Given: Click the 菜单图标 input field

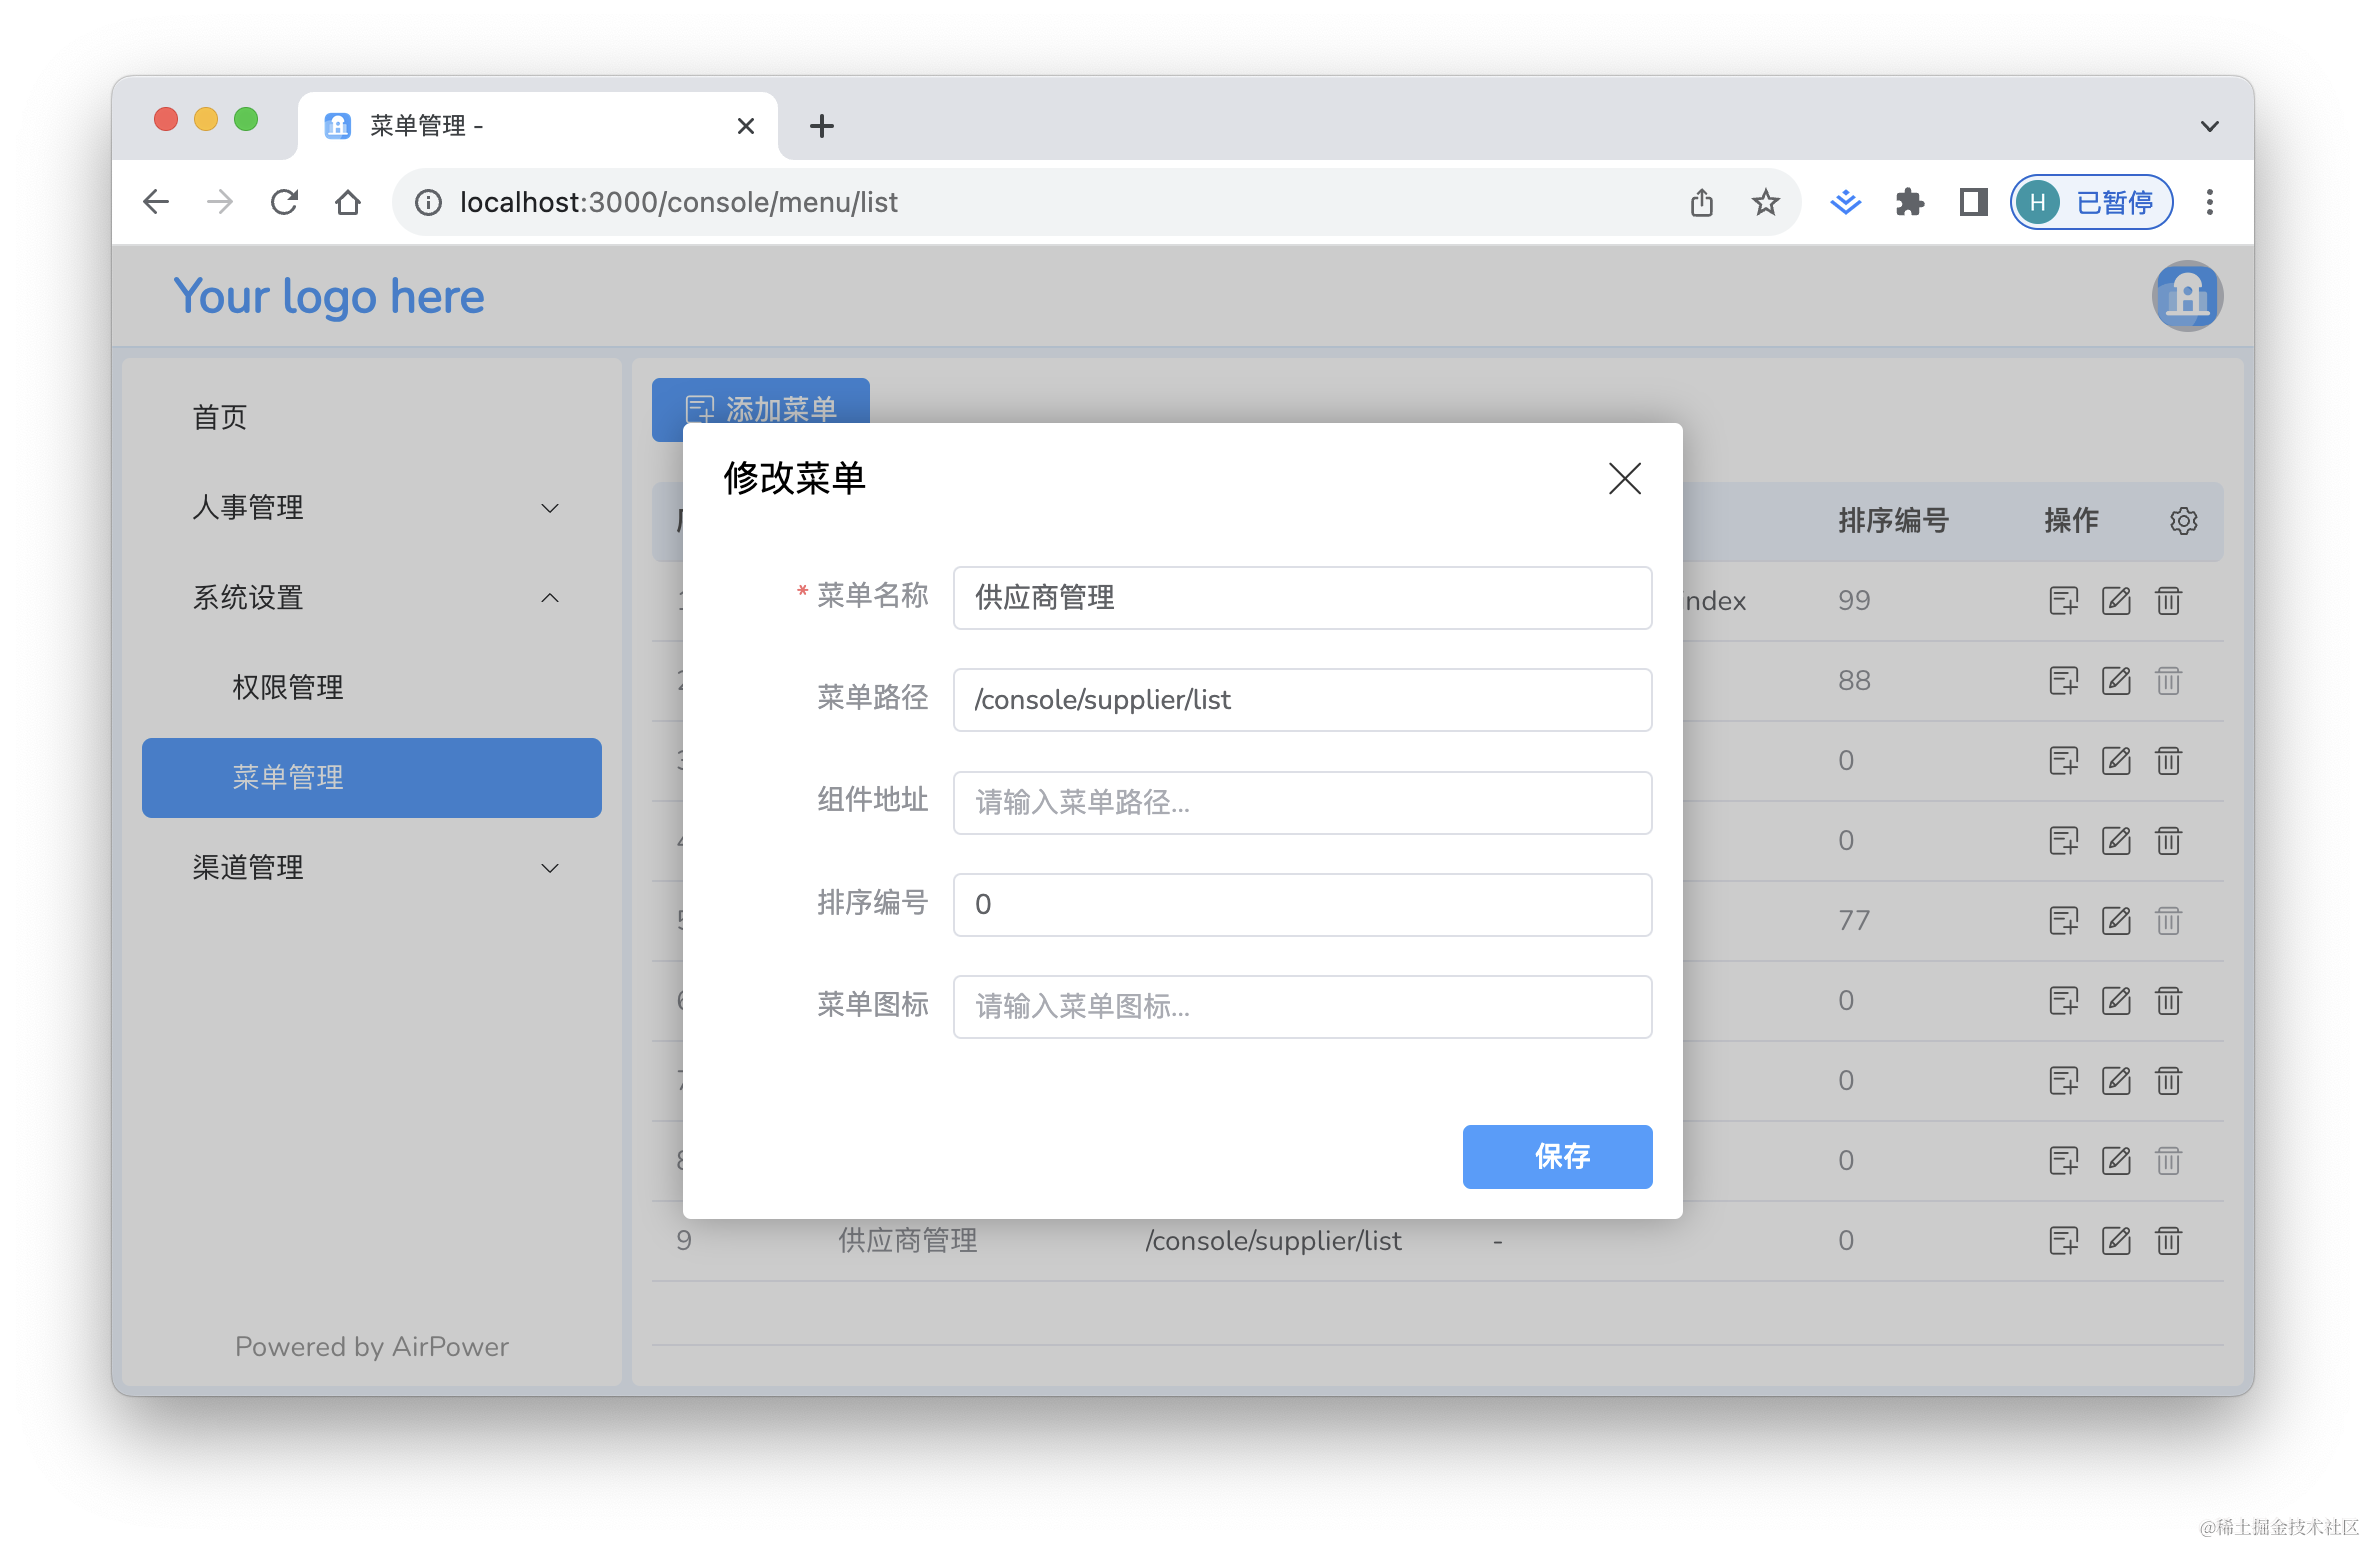Looking at the screenshot, I should click(x=1301, y=1007).
